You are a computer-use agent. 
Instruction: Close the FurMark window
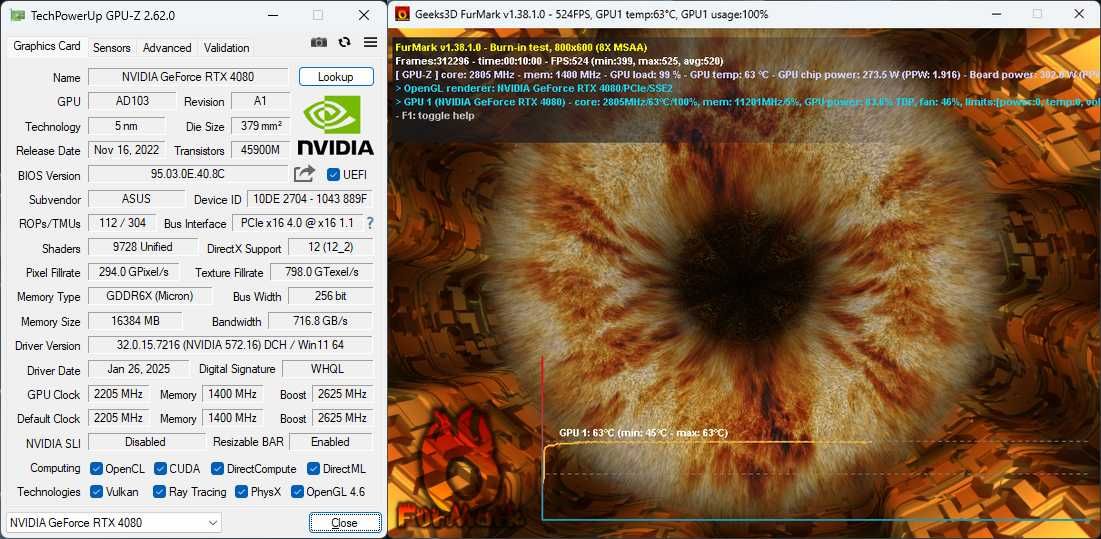coord(1079,14)
